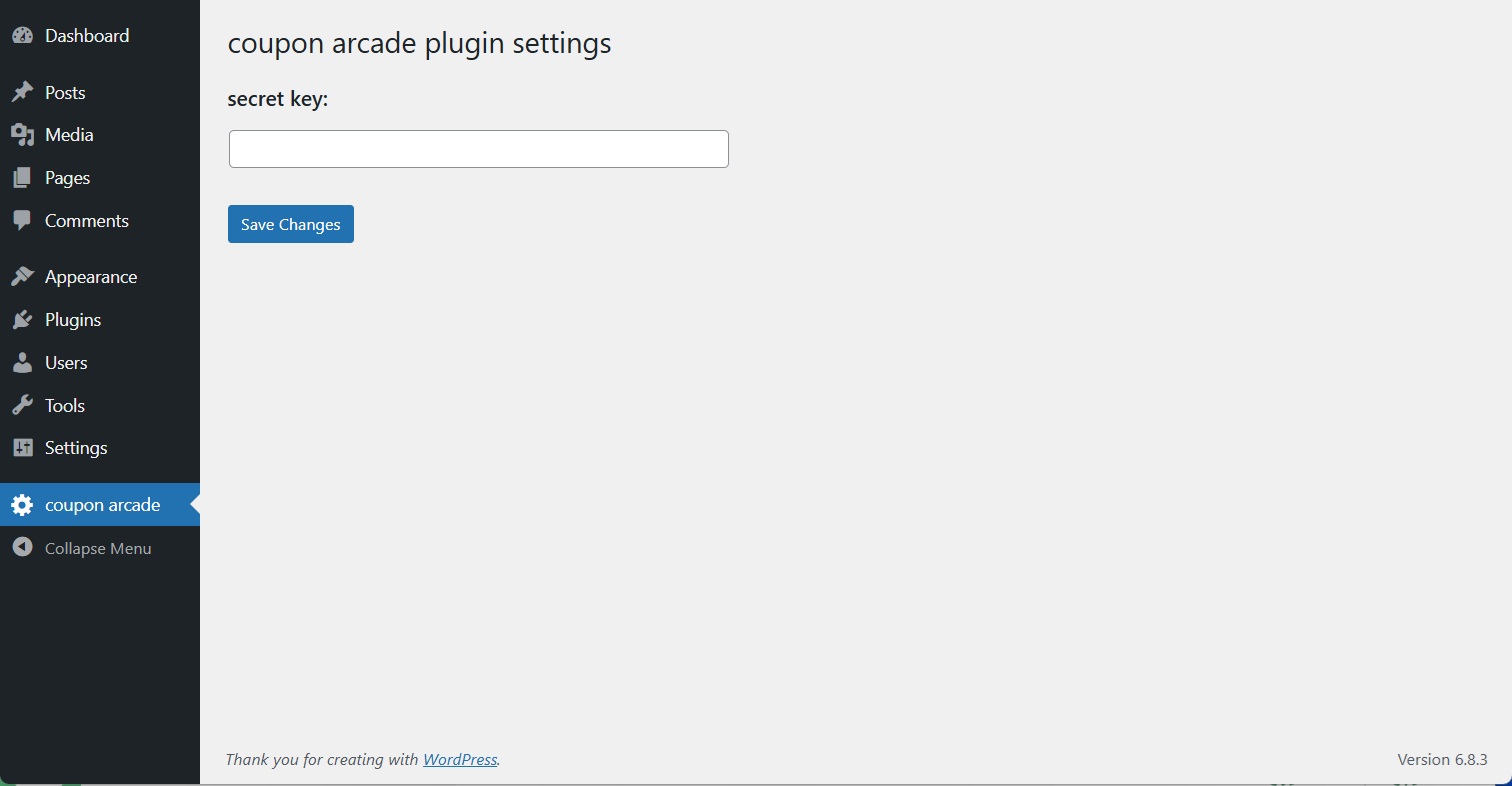This screenshot has height=786, width=1512.
Task: Open the Appearance menu label
Action: [x=91, y=277]
